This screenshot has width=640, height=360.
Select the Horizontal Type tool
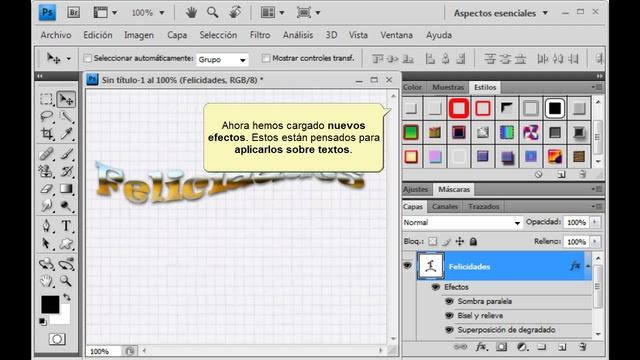(x=66, y=226)
